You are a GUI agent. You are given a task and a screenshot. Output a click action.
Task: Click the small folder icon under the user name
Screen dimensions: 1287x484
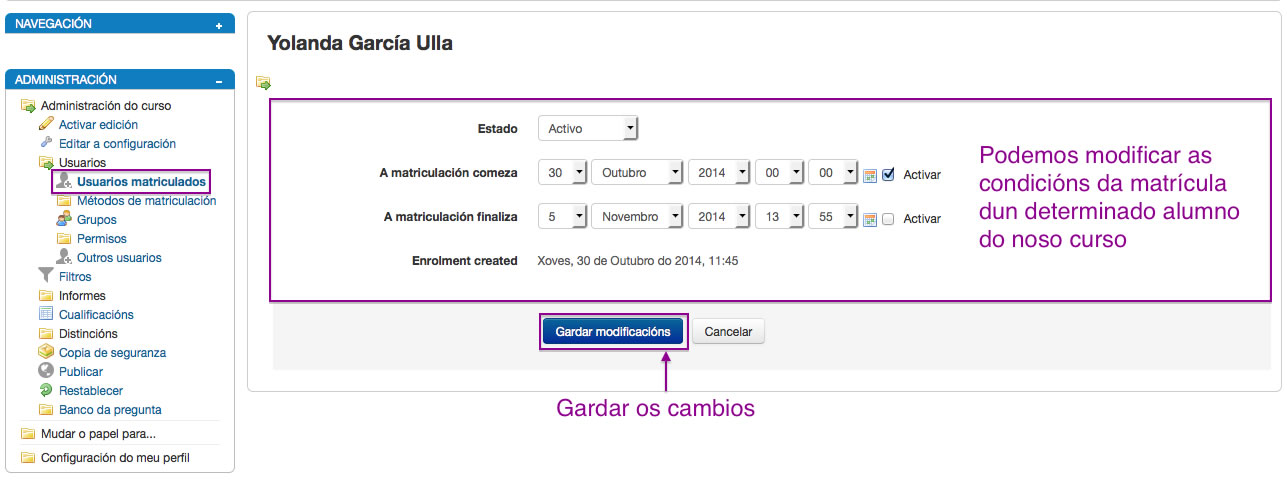263,82
